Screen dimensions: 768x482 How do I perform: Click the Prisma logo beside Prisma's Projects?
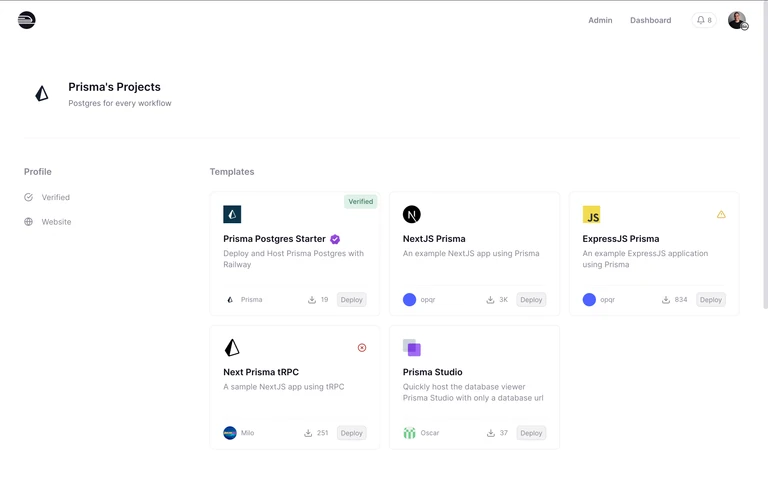(x=42, y=93)
